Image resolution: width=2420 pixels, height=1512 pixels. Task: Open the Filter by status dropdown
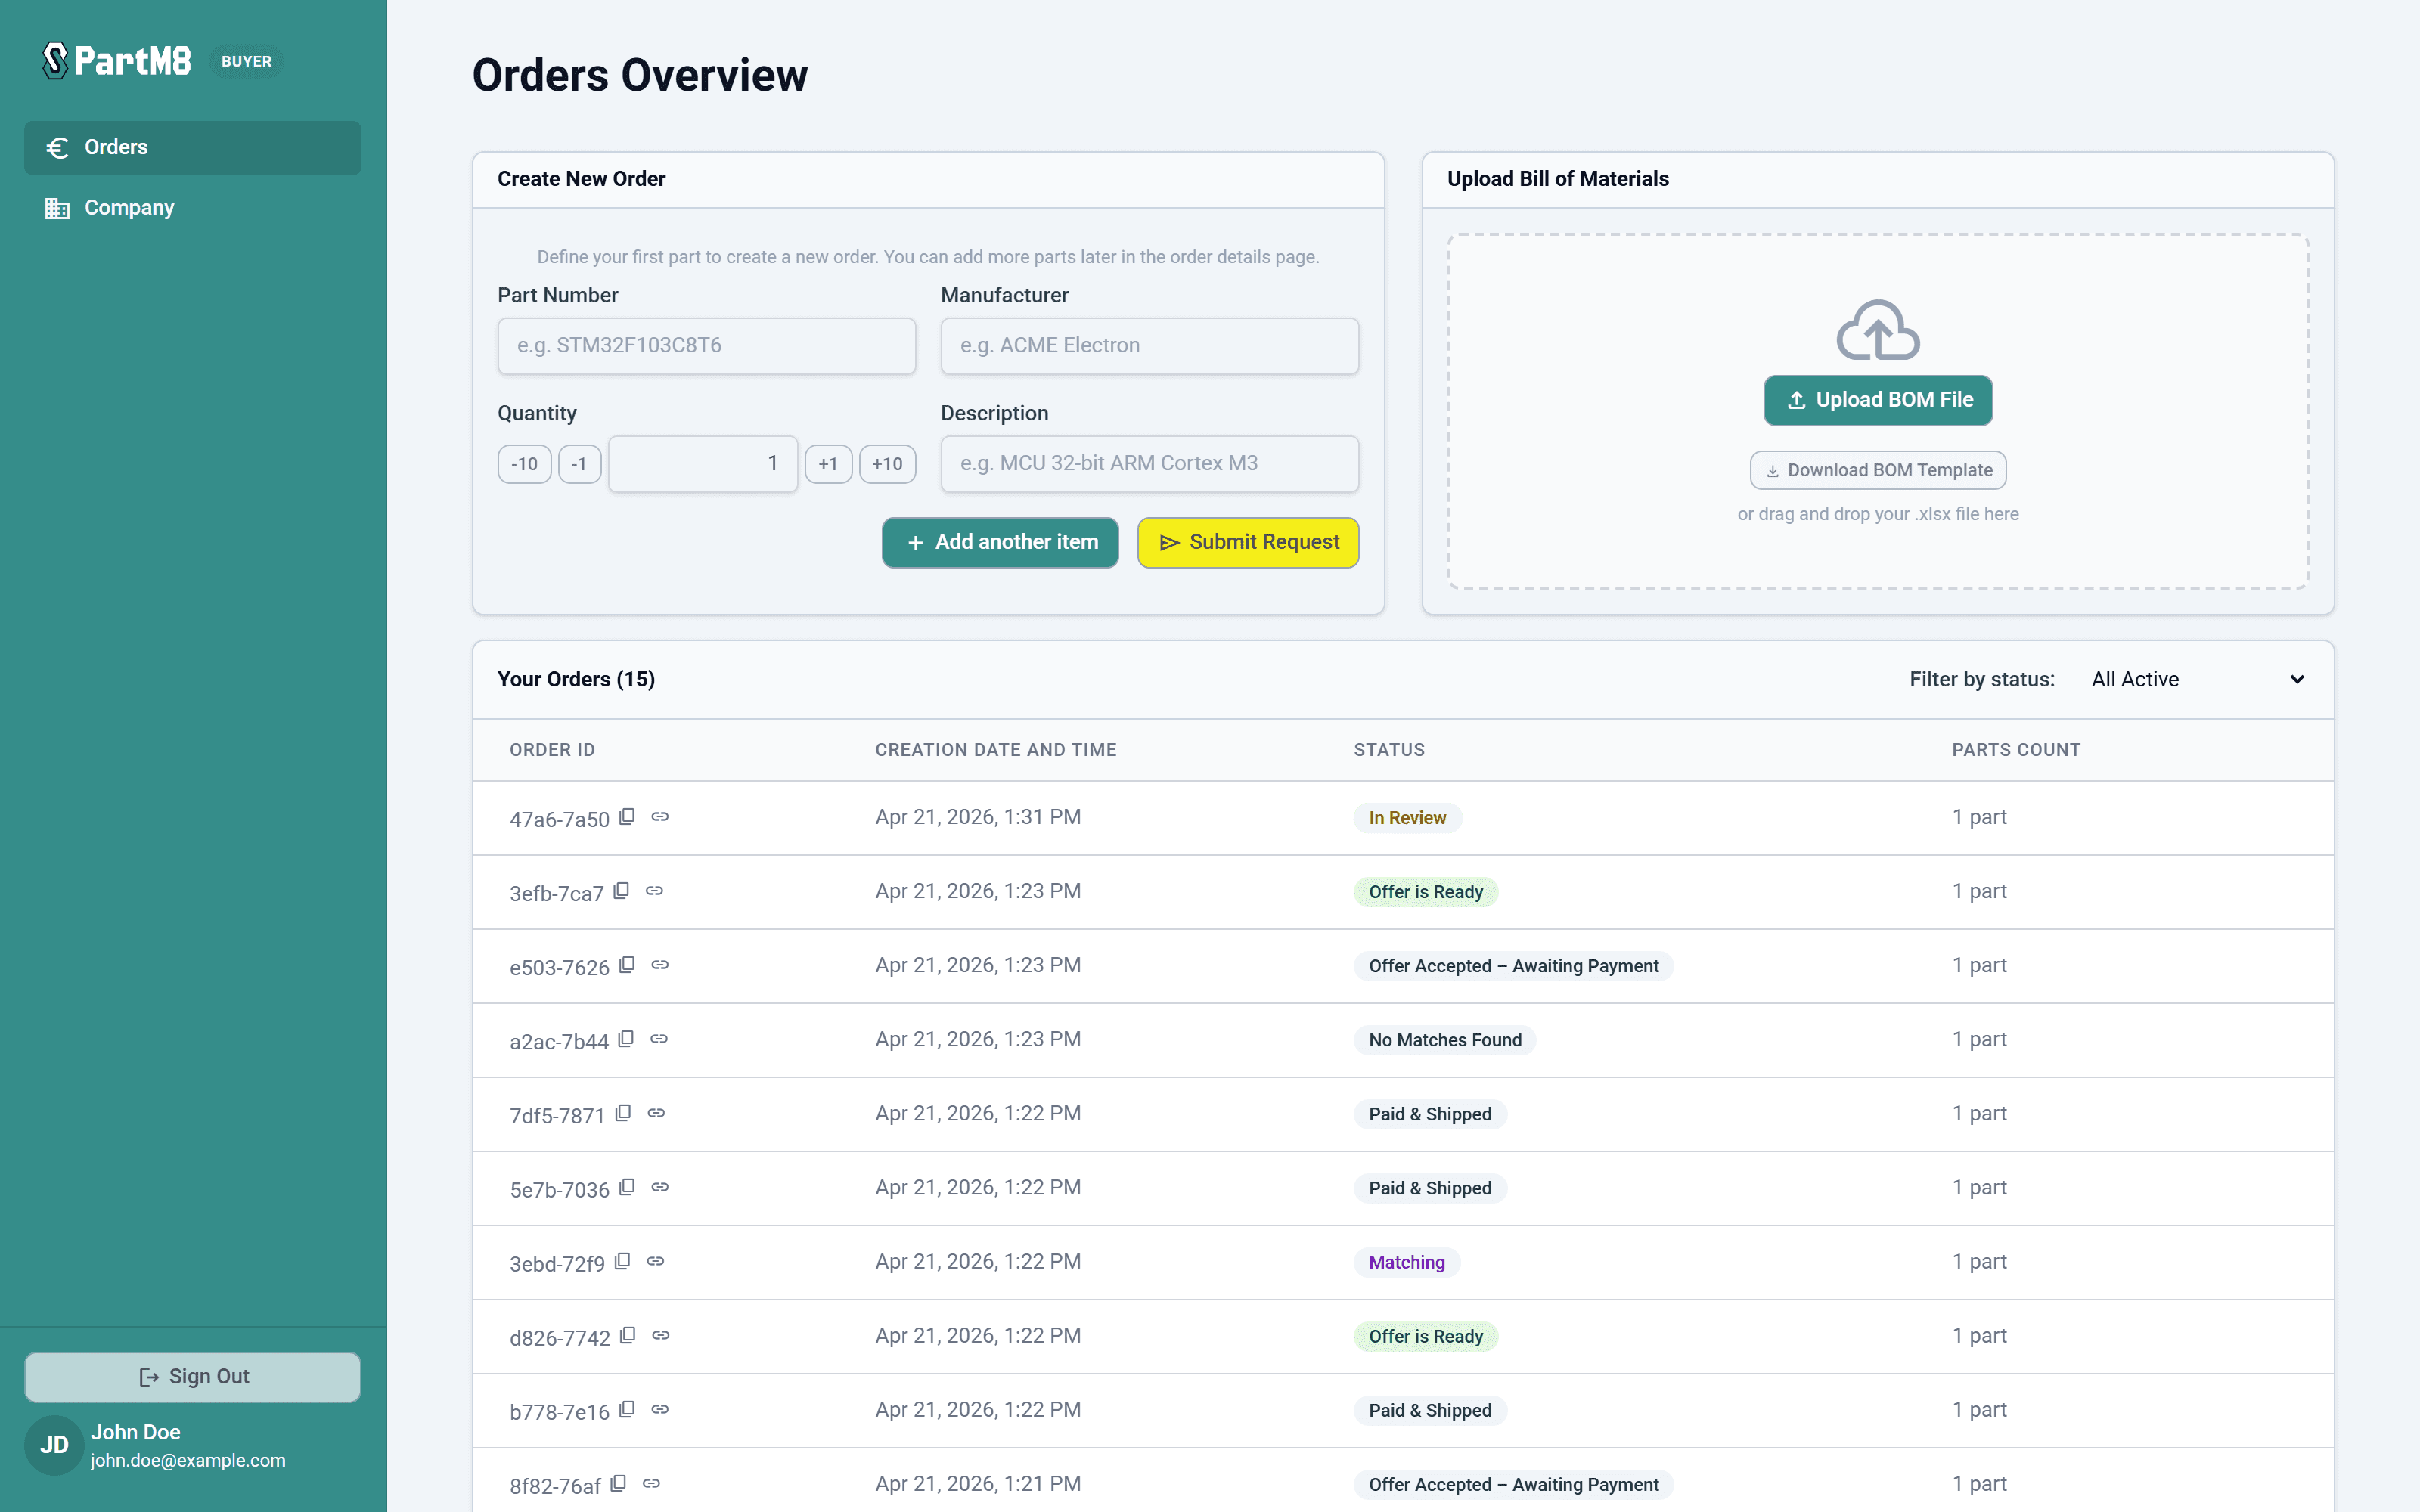[x=2198, y=680]
